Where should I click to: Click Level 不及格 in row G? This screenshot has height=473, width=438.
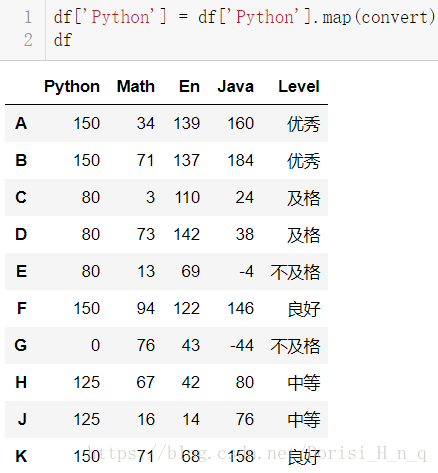[295, 346]
